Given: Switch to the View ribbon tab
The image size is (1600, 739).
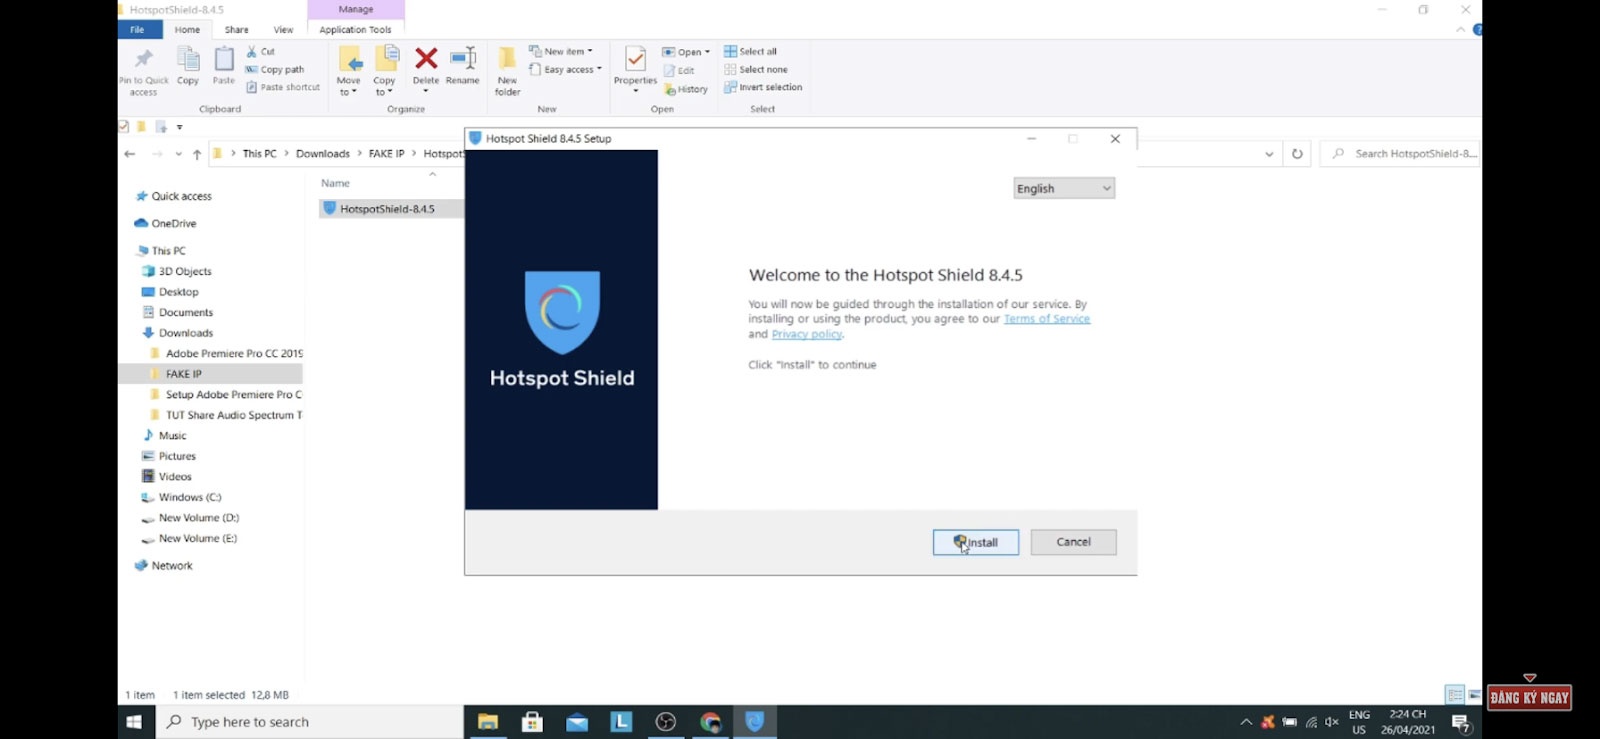Looking at the screenshot, I should (284, 29).
